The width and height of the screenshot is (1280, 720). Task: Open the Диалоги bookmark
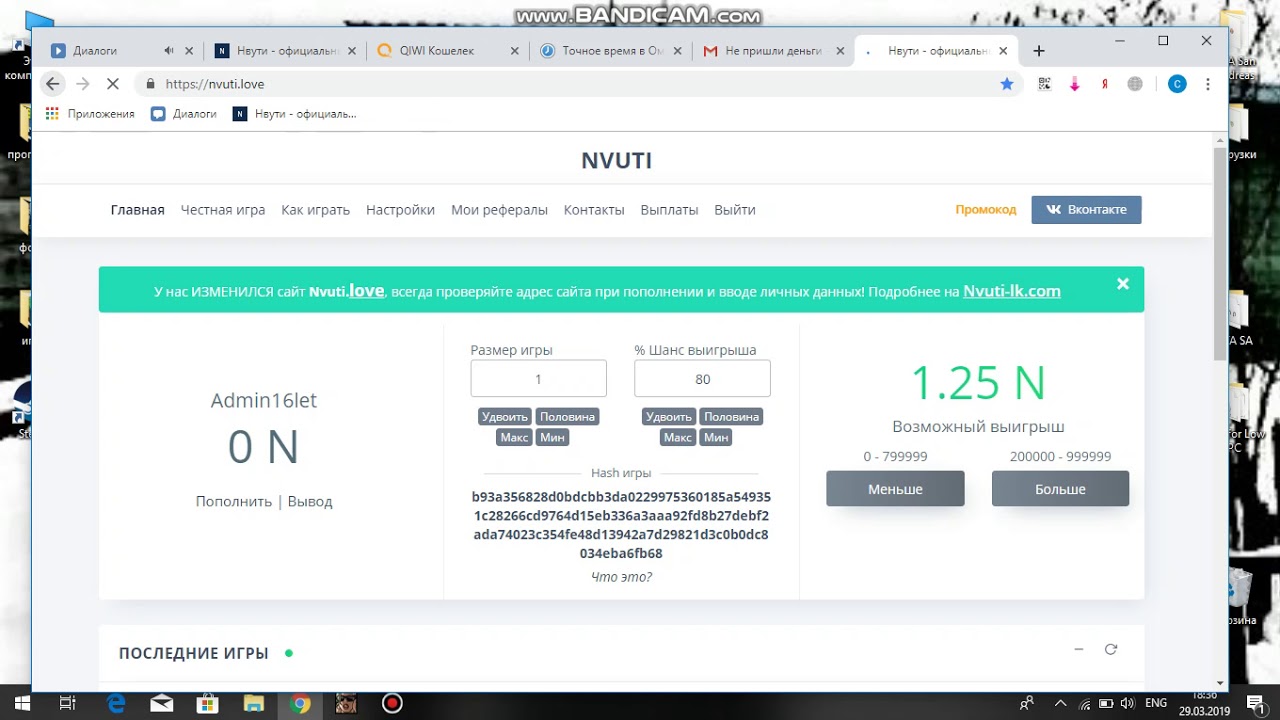[184, 114]
